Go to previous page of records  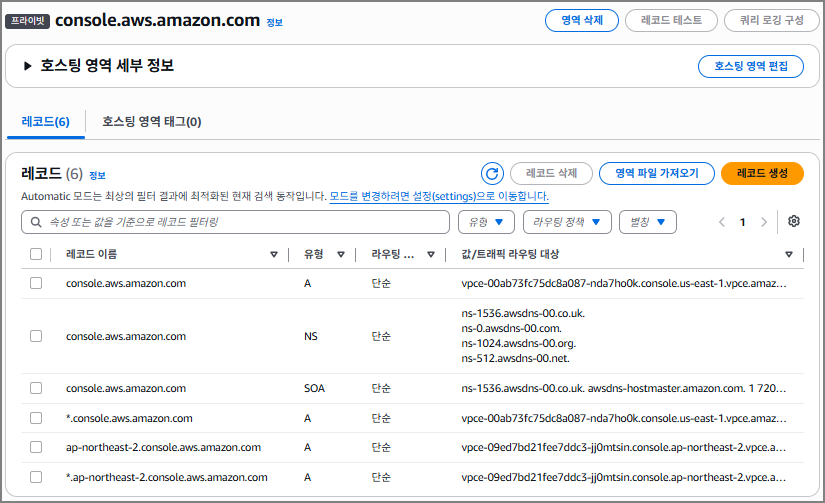[x=722, y=222]
